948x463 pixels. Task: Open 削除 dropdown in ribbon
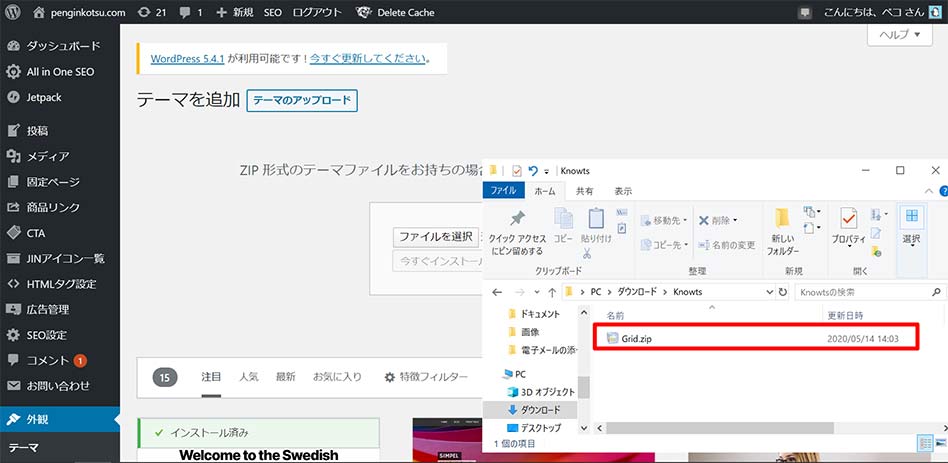[x=718, y=221]
